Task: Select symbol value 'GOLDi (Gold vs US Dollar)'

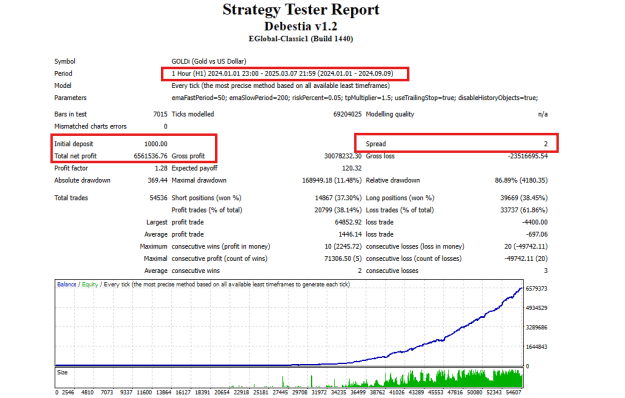Action: (208, 61)
